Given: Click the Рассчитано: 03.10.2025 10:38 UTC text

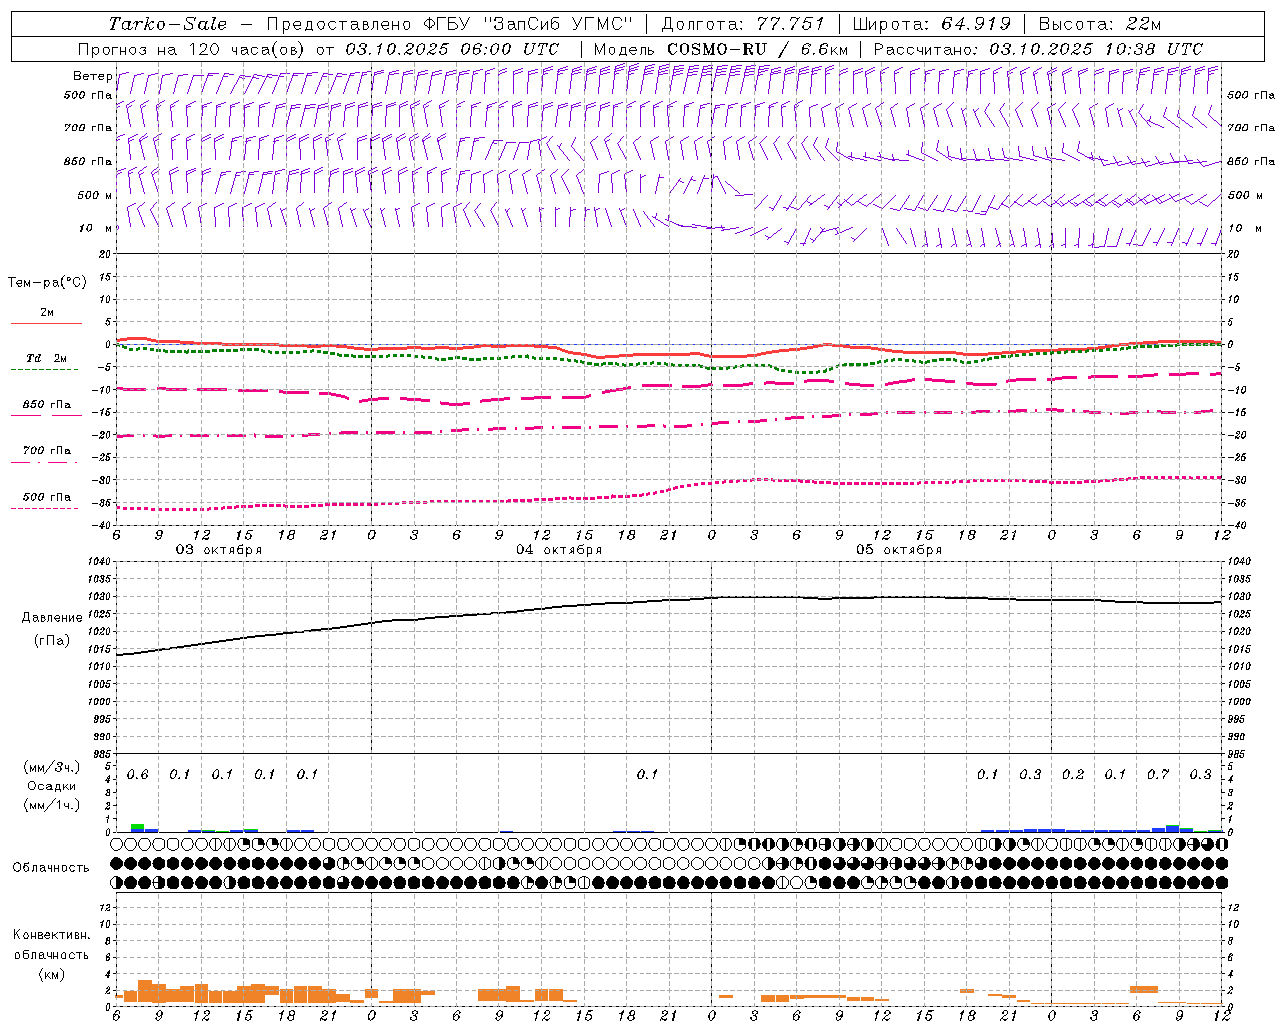Looking at the screenshot, I should [x=1038, y=49].
